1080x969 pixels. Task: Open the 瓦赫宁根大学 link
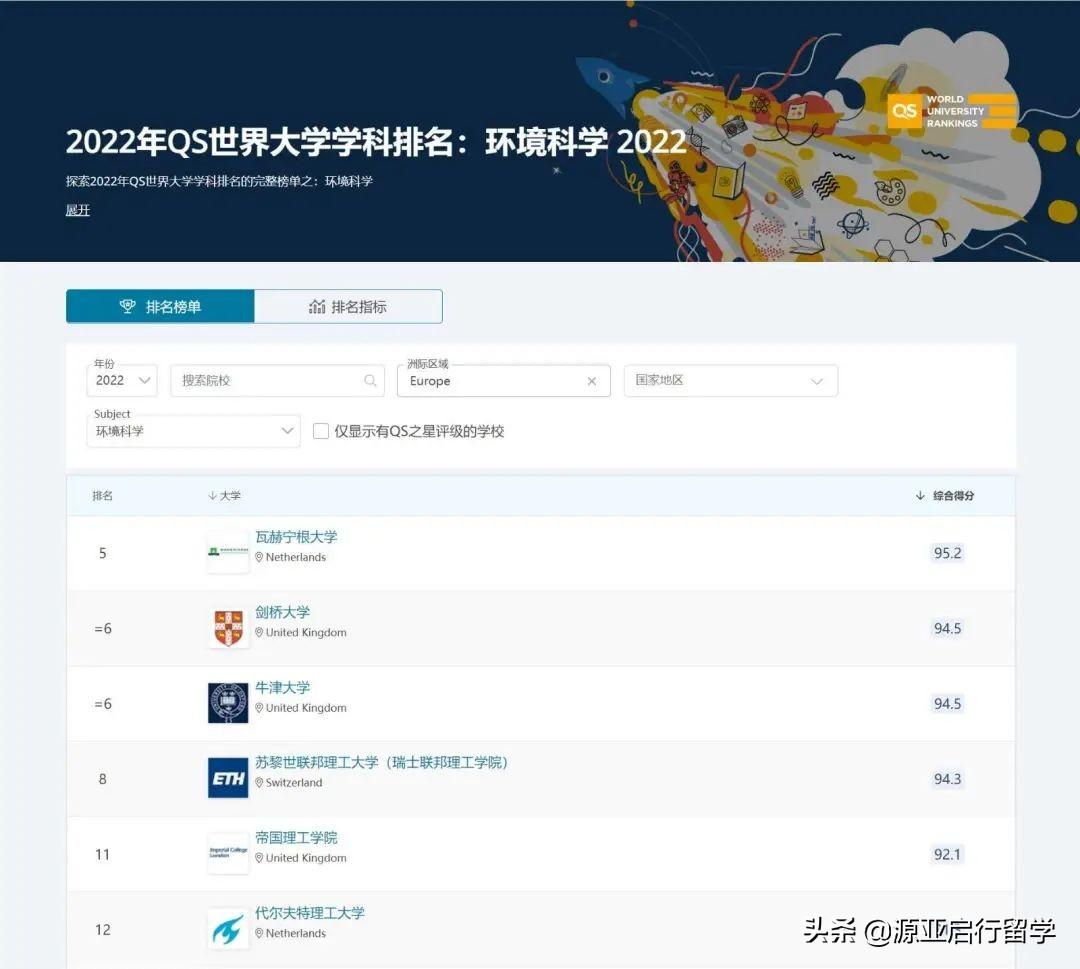(296, 536)
